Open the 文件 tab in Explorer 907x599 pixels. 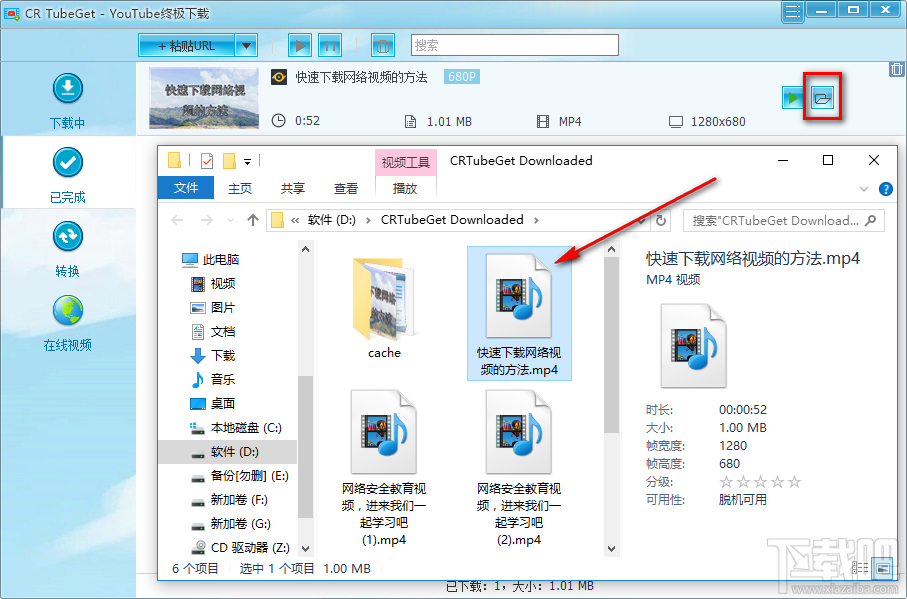click(x=186, y=188)
